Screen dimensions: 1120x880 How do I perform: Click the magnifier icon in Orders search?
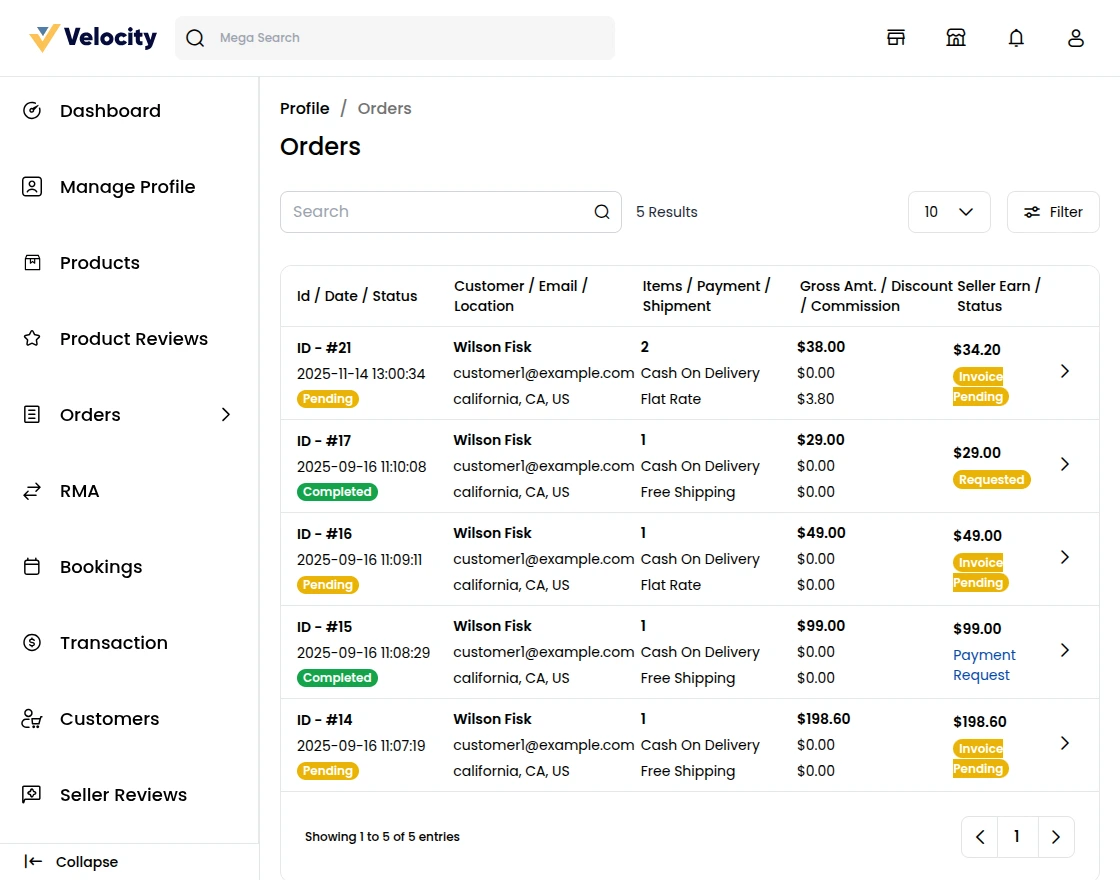click(602, 212)
